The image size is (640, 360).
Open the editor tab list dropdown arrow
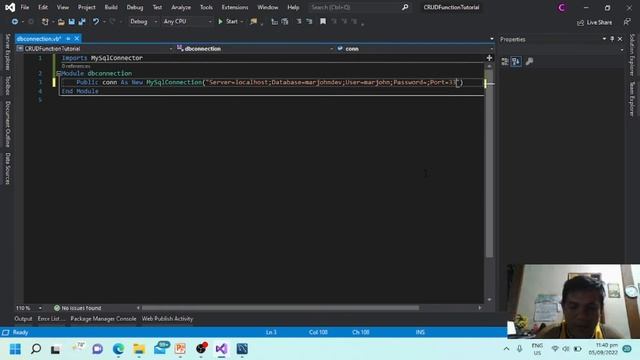(491, 39)
